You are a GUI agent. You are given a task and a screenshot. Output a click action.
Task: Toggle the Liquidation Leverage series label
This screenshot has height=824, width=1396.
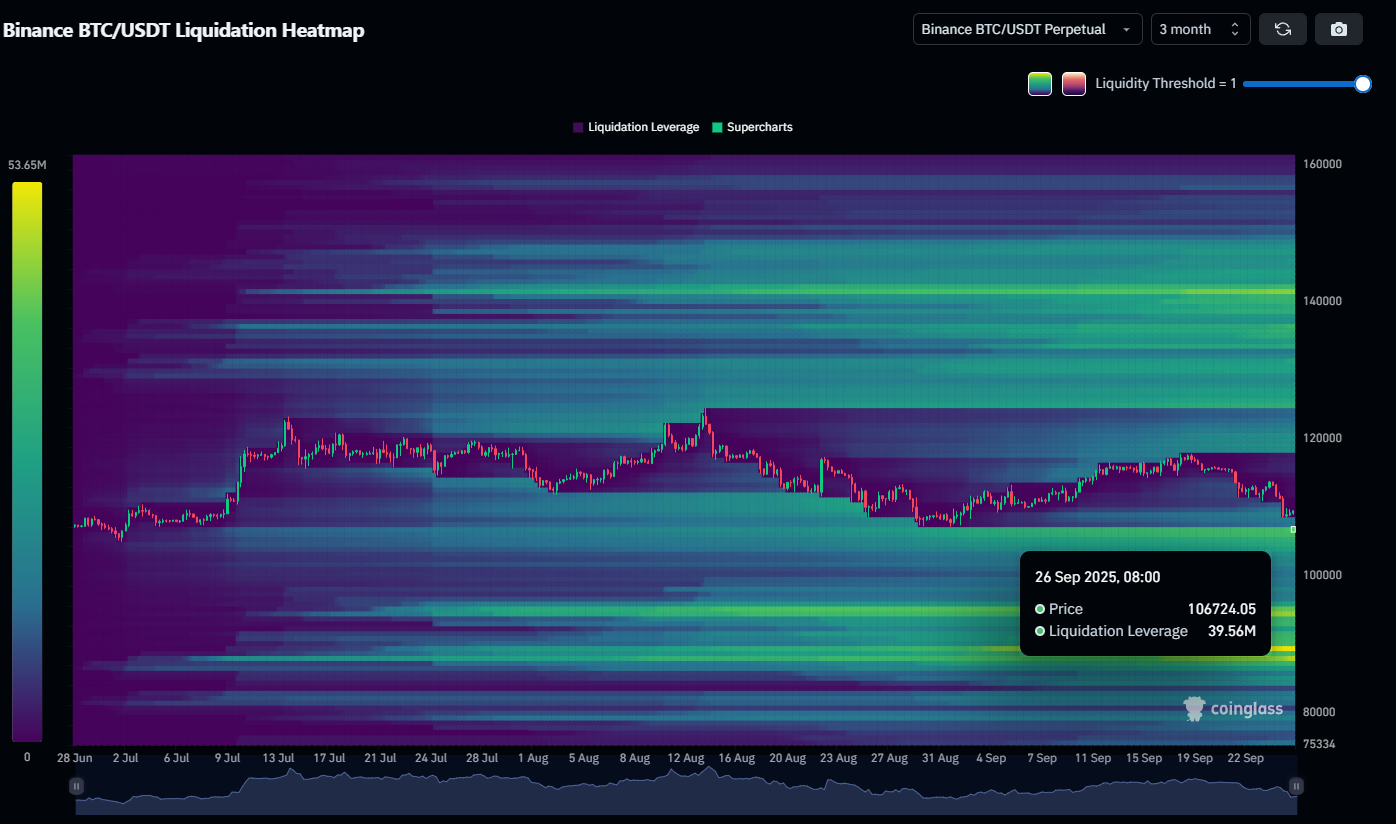click(643, 127)
